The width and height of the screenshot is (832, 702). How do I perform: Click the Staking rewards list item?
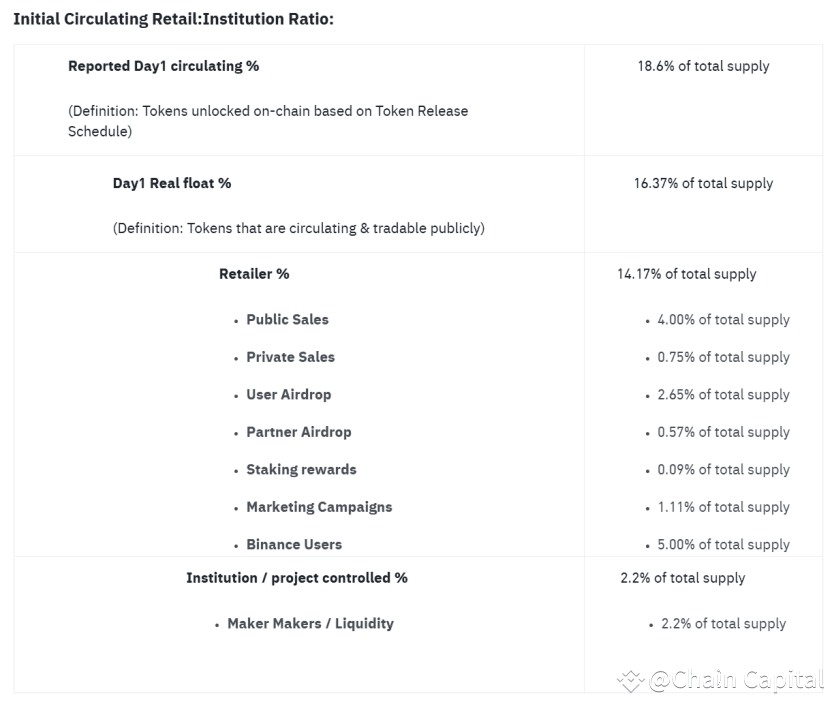pyautogui.click(x=301, y=470)
